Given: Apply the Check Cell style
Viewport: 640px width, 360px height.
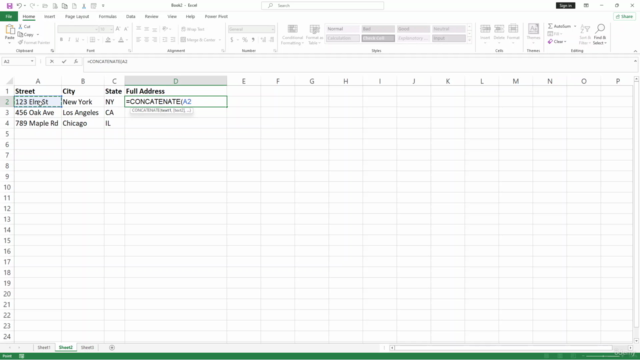Looking at the screenshot, I should click(x=378, y=38).
